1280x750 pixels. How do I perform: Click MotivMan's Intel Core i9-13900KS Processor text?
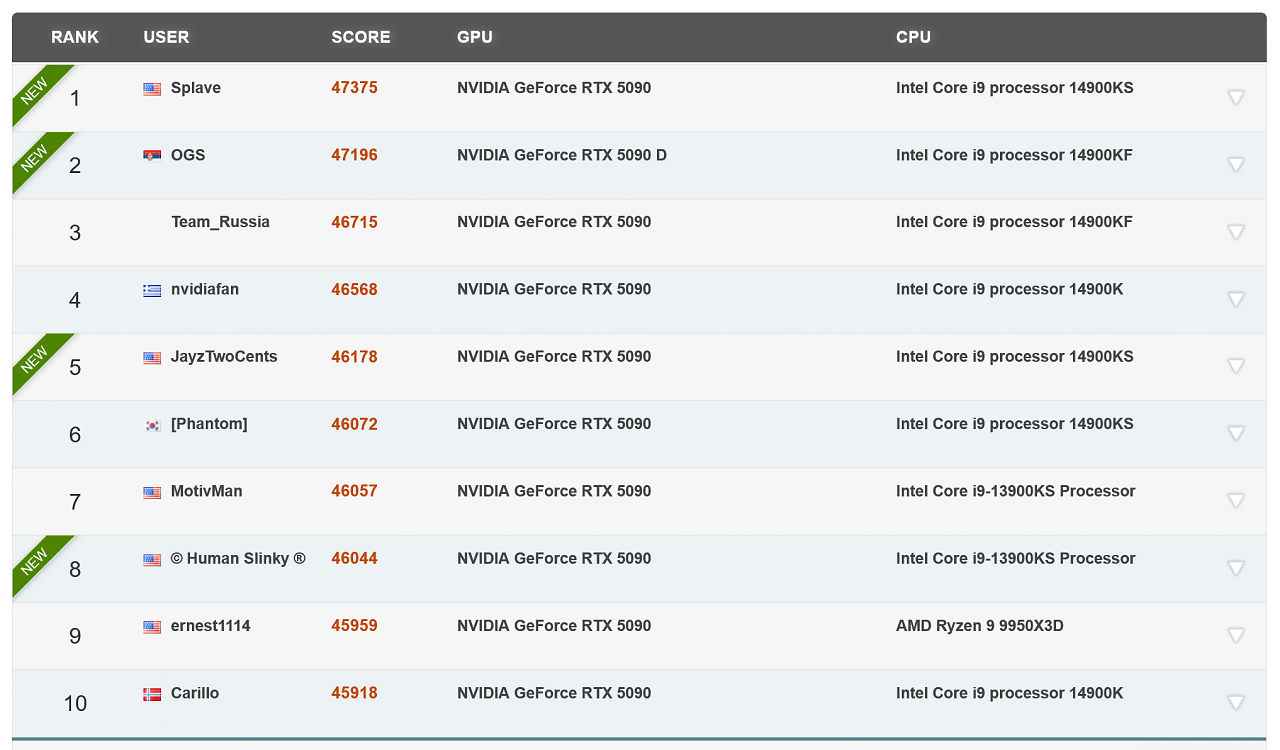(x=1016, y=491)
